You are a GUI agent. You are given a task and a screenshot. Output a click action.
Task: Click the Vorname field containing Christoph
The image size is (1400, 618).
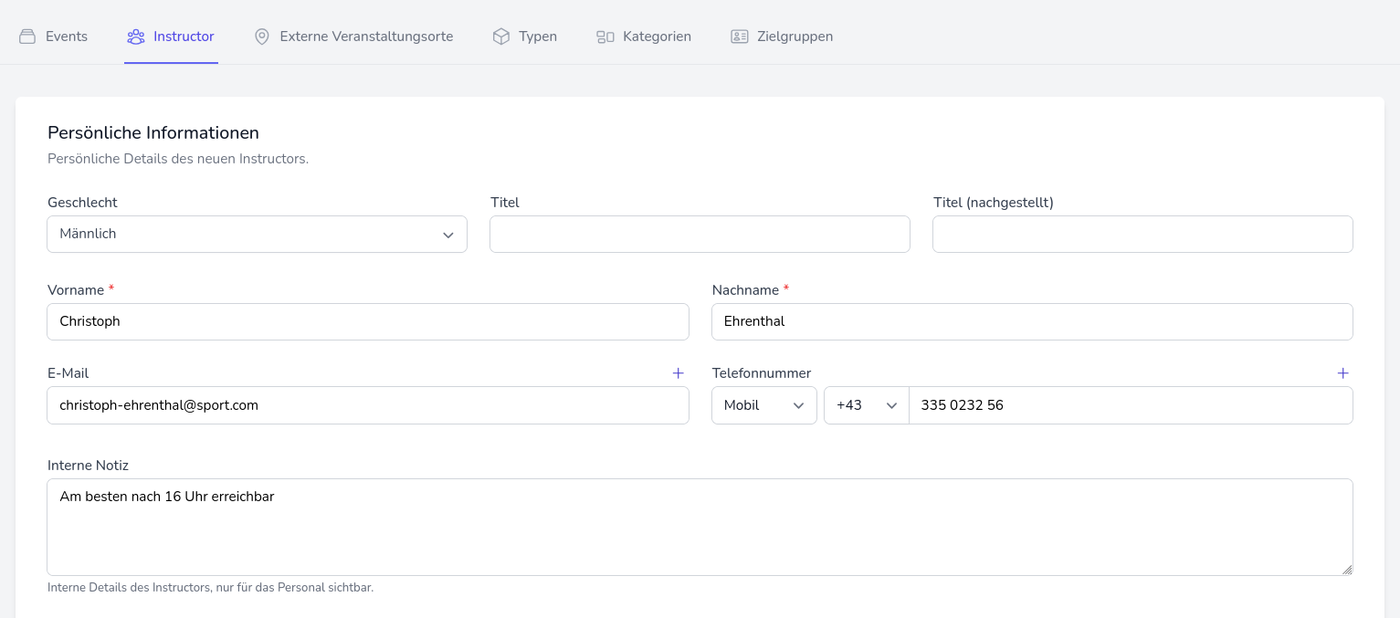368,322
